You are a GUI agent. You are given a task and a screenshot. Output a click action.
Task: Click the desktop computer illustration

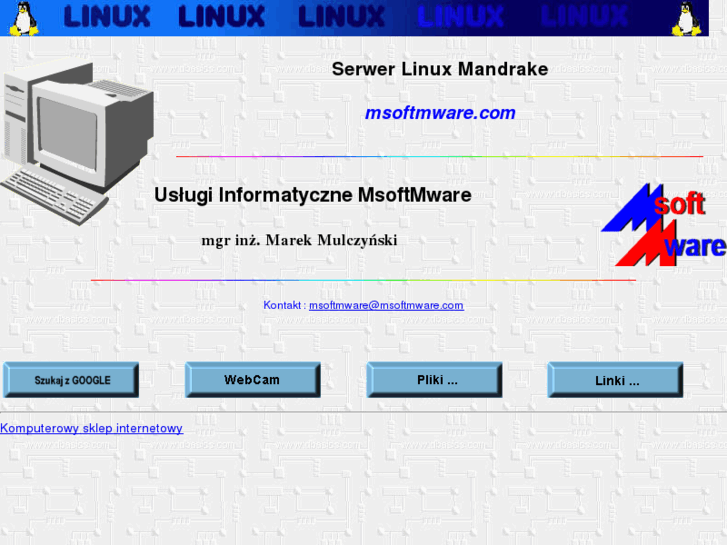[77, 142]
